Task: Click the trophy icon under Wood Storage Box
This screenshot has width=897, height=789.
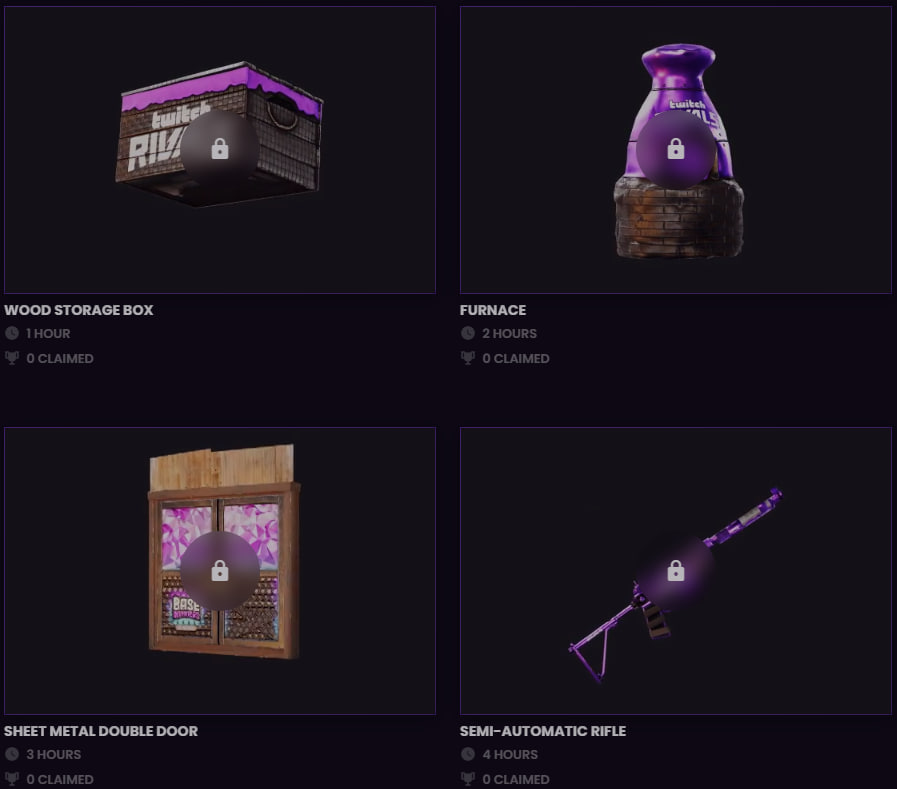Action: pos(11,358)
